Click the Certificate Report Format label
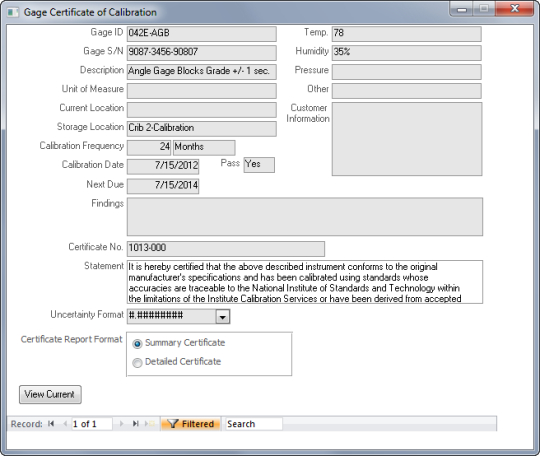 click(71, 340)
